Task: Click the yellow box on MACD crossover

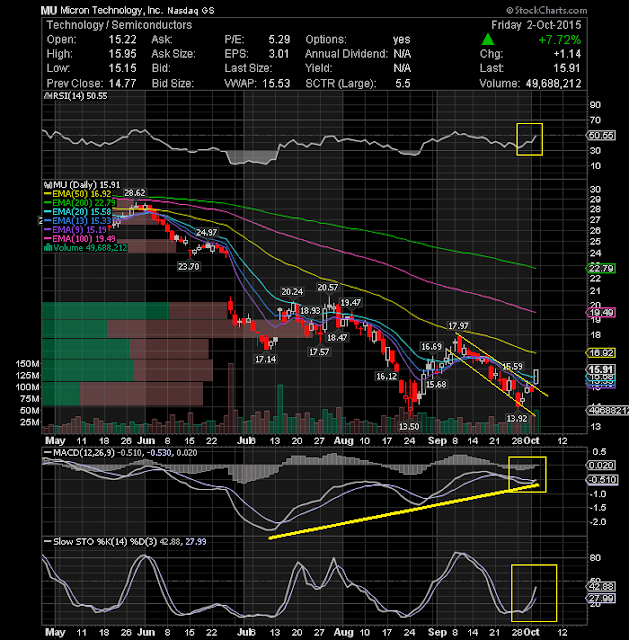Action: pyautogui.click(x=527, y=474)
